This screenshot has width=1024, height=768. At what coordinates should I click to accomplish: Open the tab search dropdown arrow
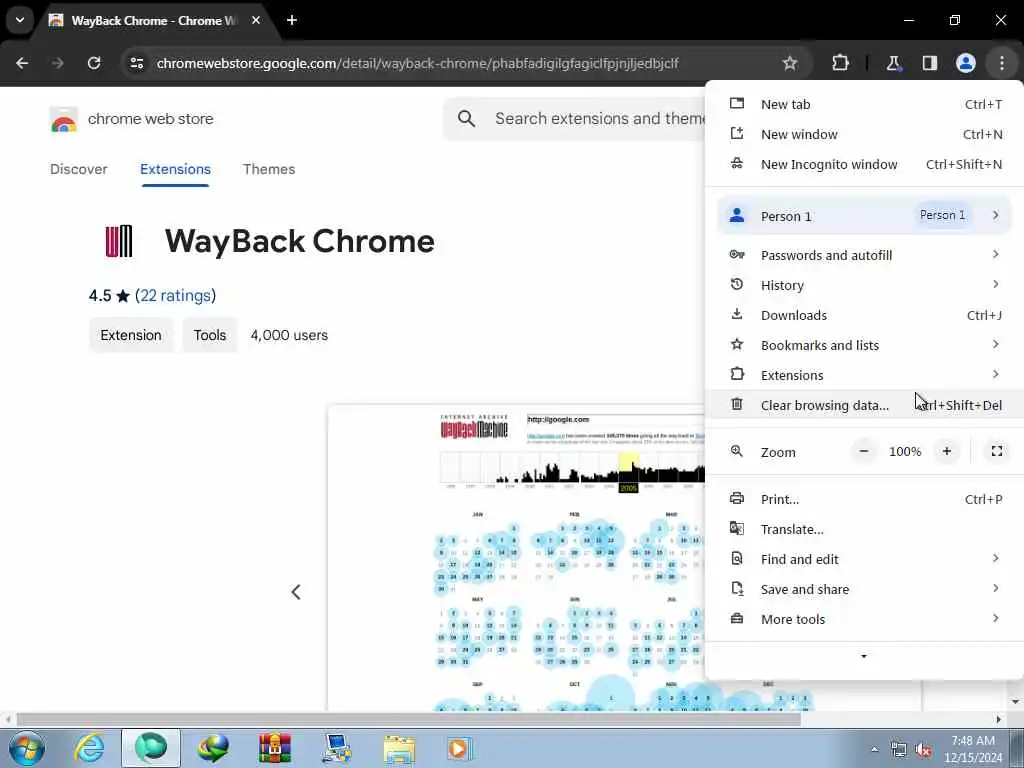(x=20, y=20)
